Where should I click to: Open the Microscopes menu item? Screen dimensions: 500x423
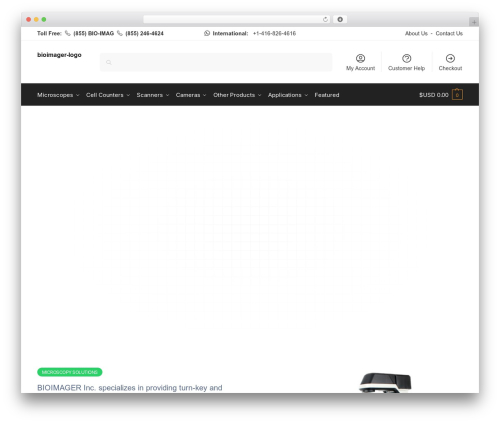pyautogui.click(x=55, y=95)
